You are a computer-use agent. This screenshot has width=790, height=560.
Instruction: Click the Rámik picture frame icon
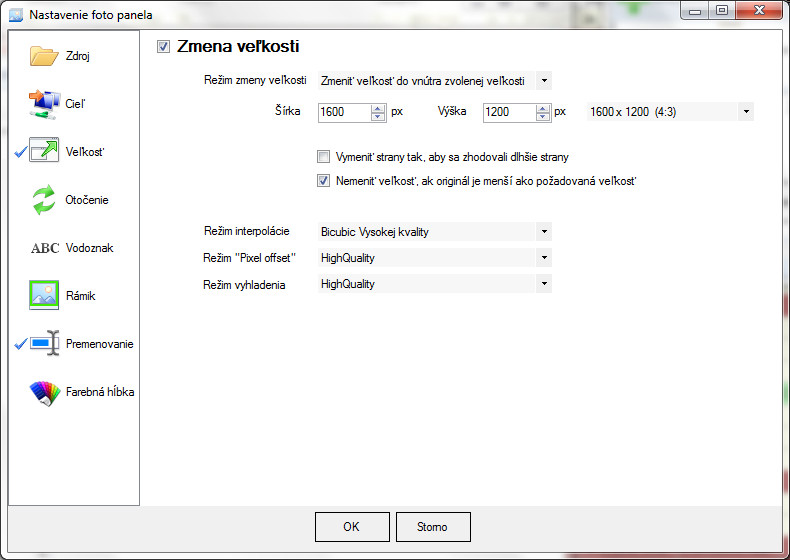44,295
